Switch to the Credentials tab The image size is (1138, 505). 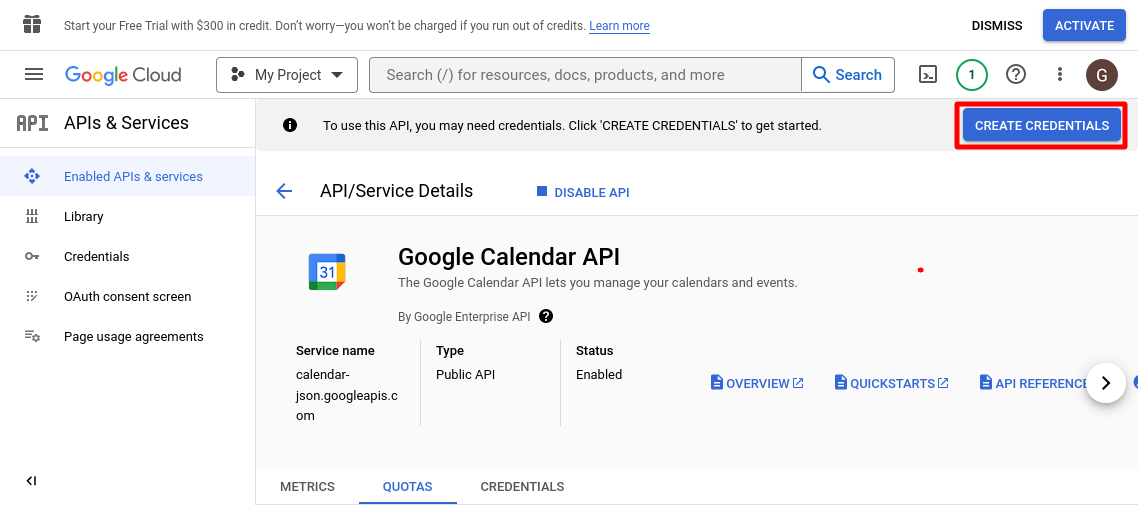tap(522, 487)
